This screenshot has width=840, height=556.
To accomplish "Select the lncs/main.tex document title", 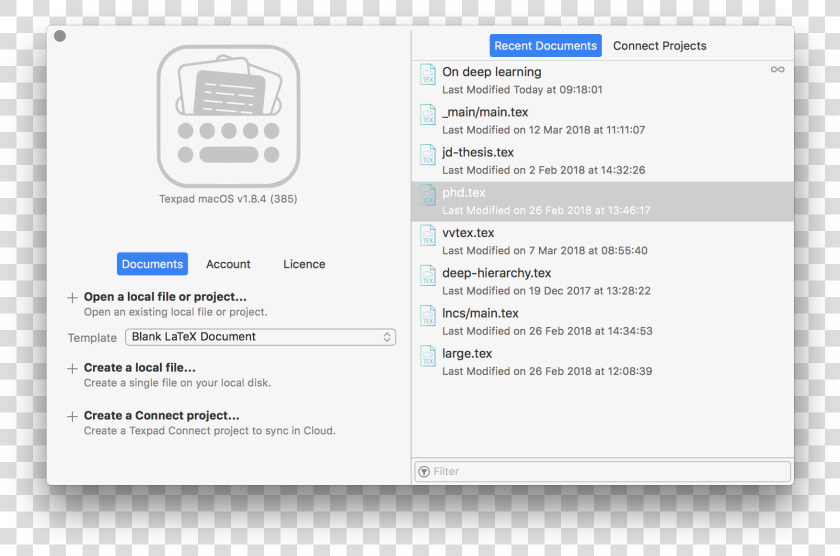I will coord(481,313).
